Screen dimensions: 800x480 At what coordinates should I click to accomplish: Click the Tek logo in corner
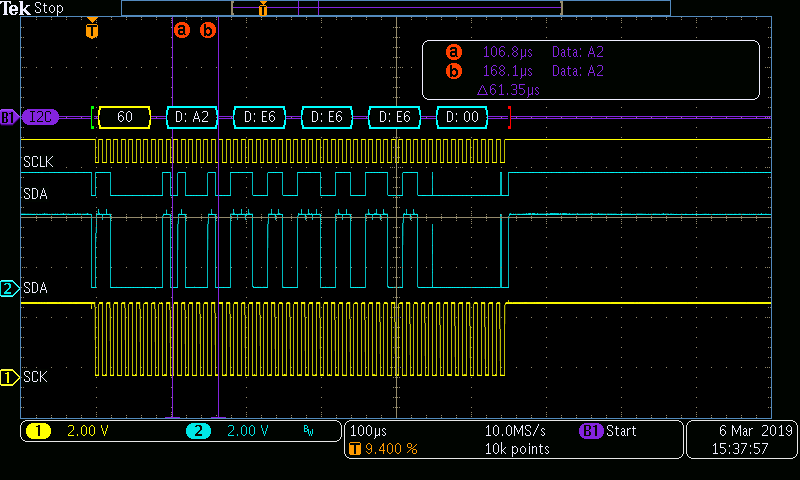point(16,8)
